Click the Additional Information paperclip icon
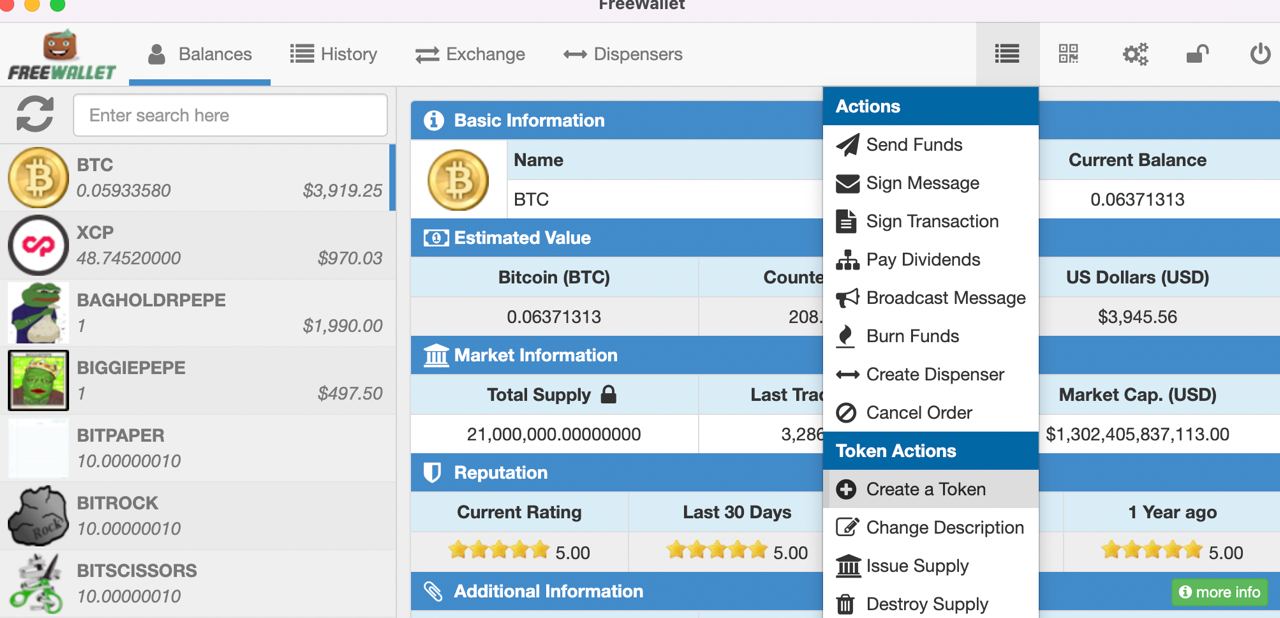Image resolution: width=1280 pixels, height=618 pixels. pyautogui.click(x=433, y=591)
